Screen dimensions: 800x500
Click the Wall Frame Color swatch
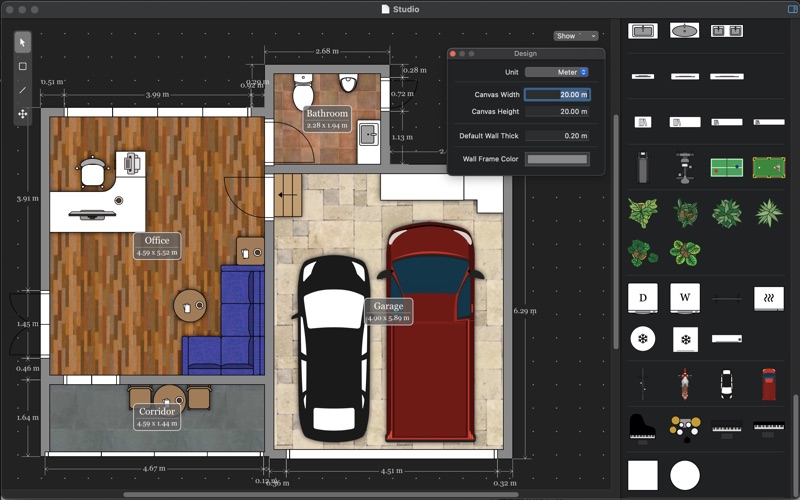(x=557, y=159)
